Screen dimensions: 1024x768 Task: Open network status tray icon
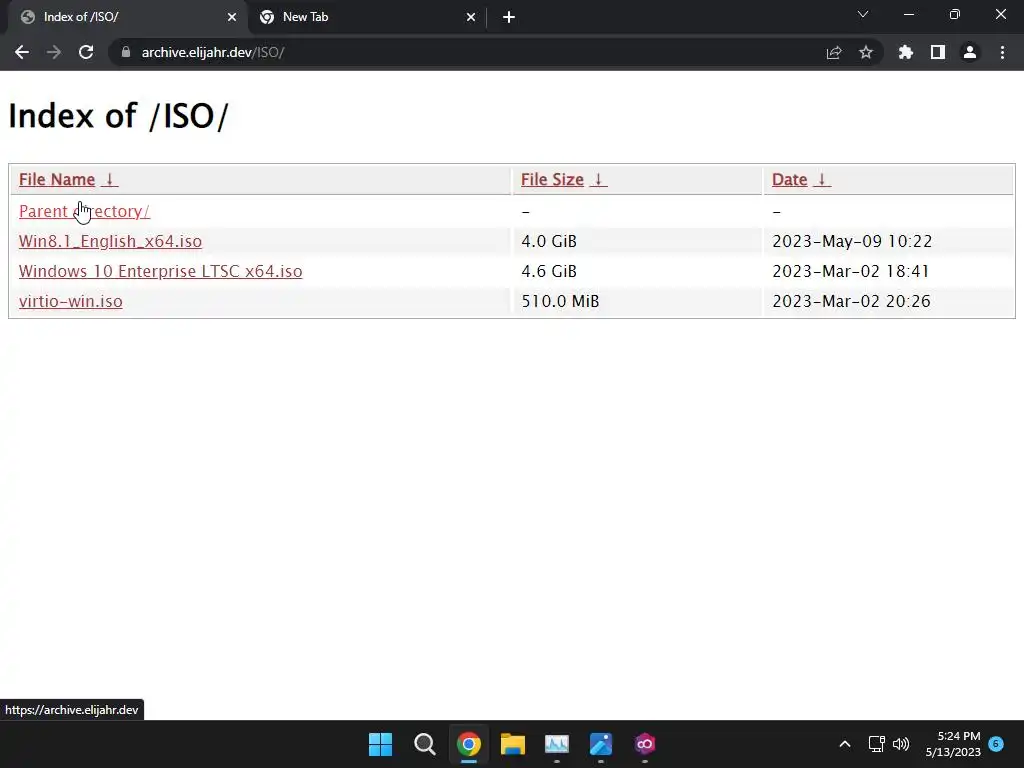point(876,744)
